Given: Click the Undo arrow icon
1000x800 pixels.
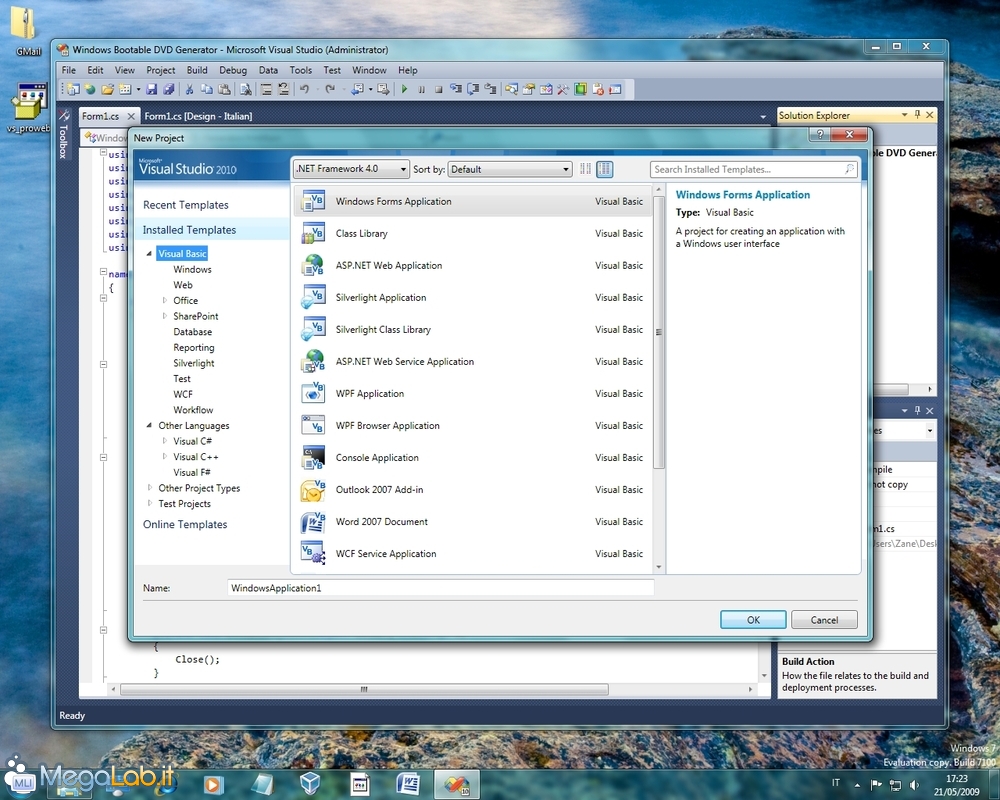Looking at the screenshot, I should coord(305,89).
